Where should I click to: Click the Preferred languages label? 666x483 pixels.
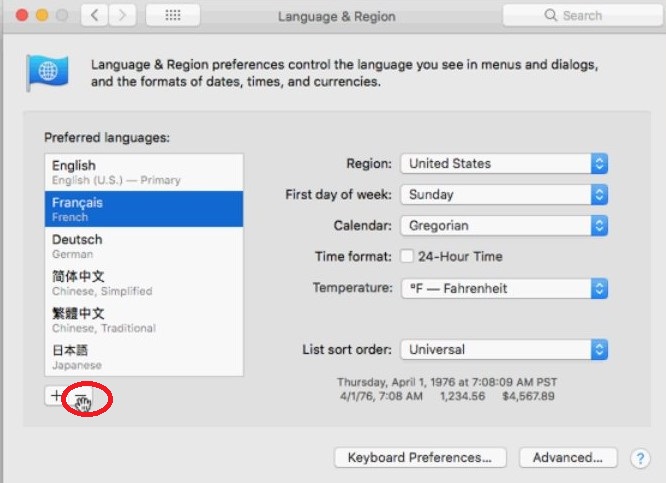pos(107,138)
